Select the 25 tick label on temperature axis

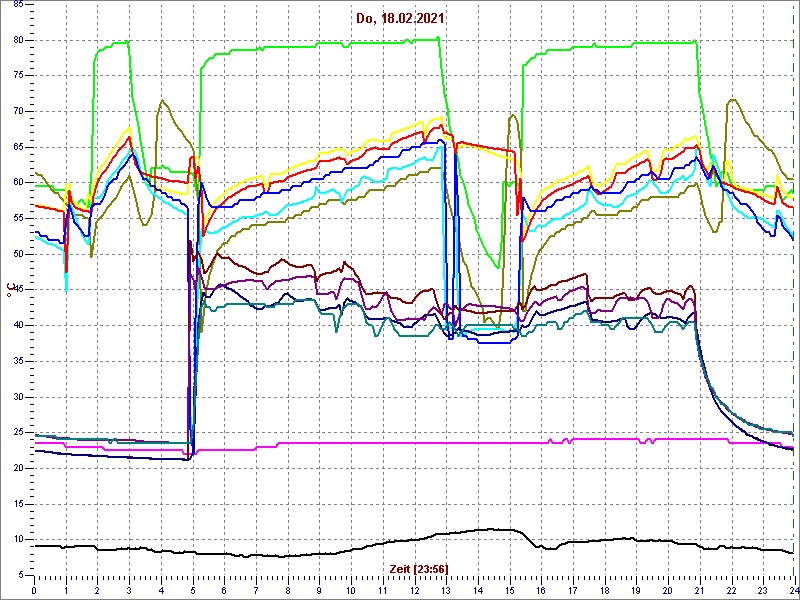[x=16, y=433]
